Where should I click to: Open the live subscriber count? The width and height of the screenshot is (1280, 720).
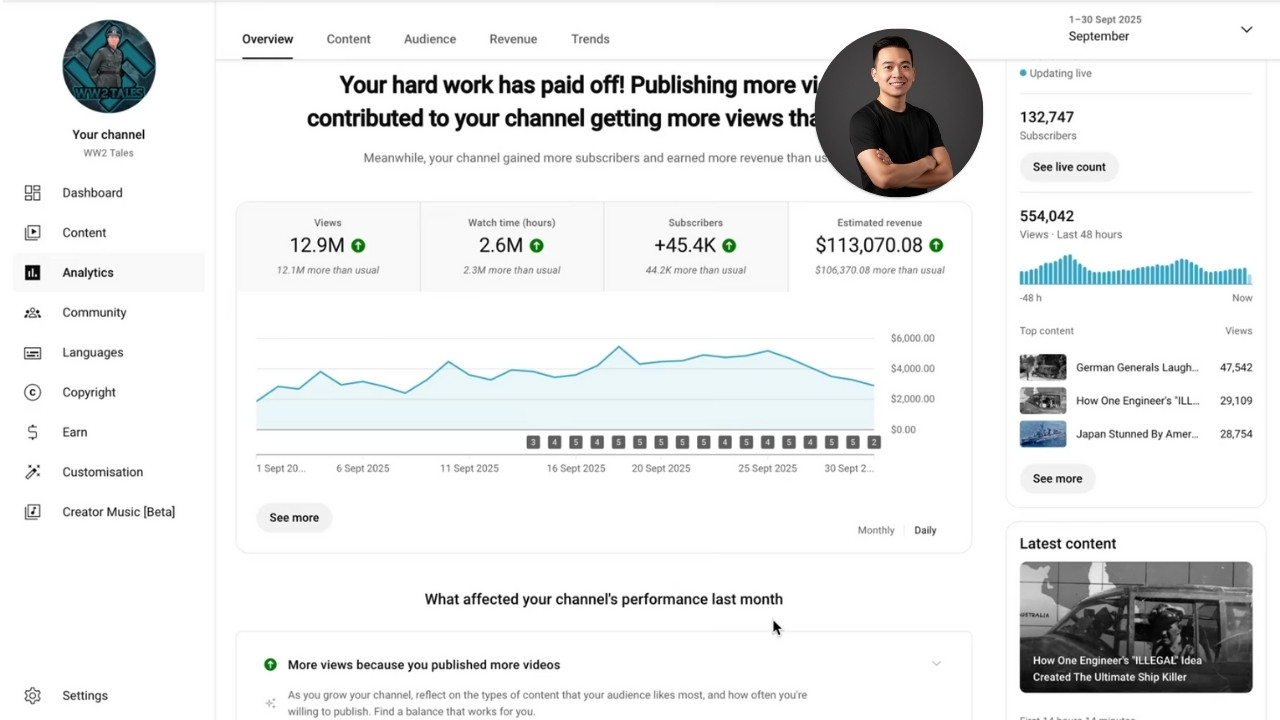click(x=1068, y=167)
